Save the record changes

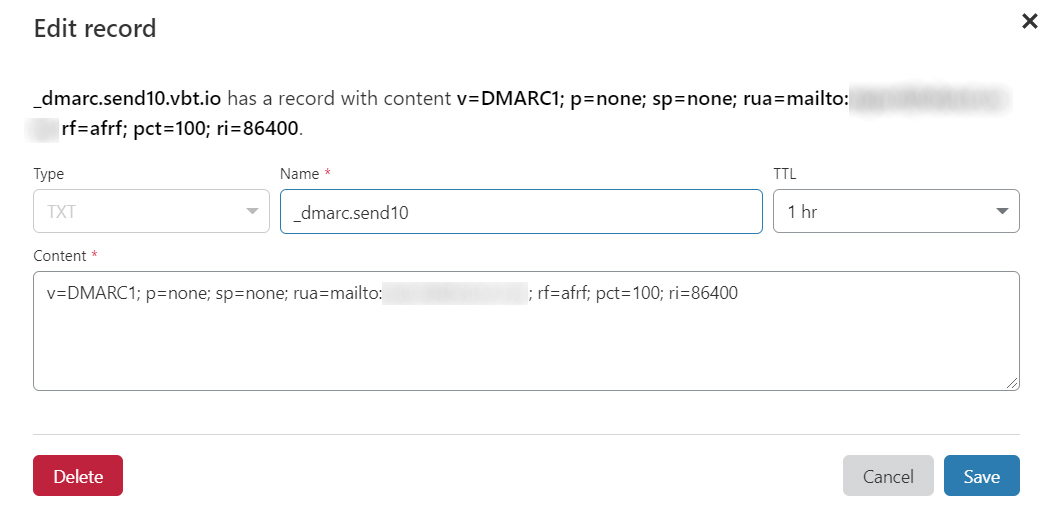point(981,476)
